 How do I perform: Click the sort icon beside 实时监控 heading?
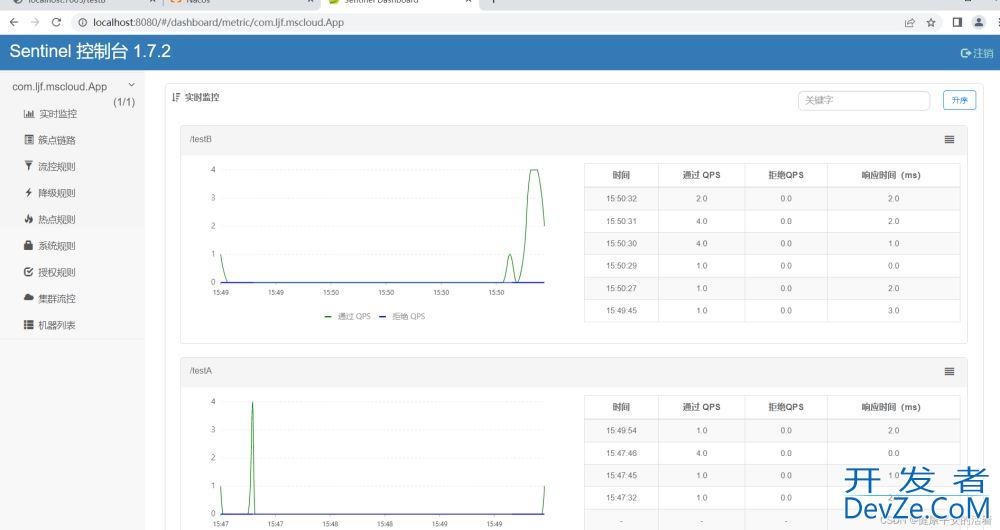click(176, 97)
